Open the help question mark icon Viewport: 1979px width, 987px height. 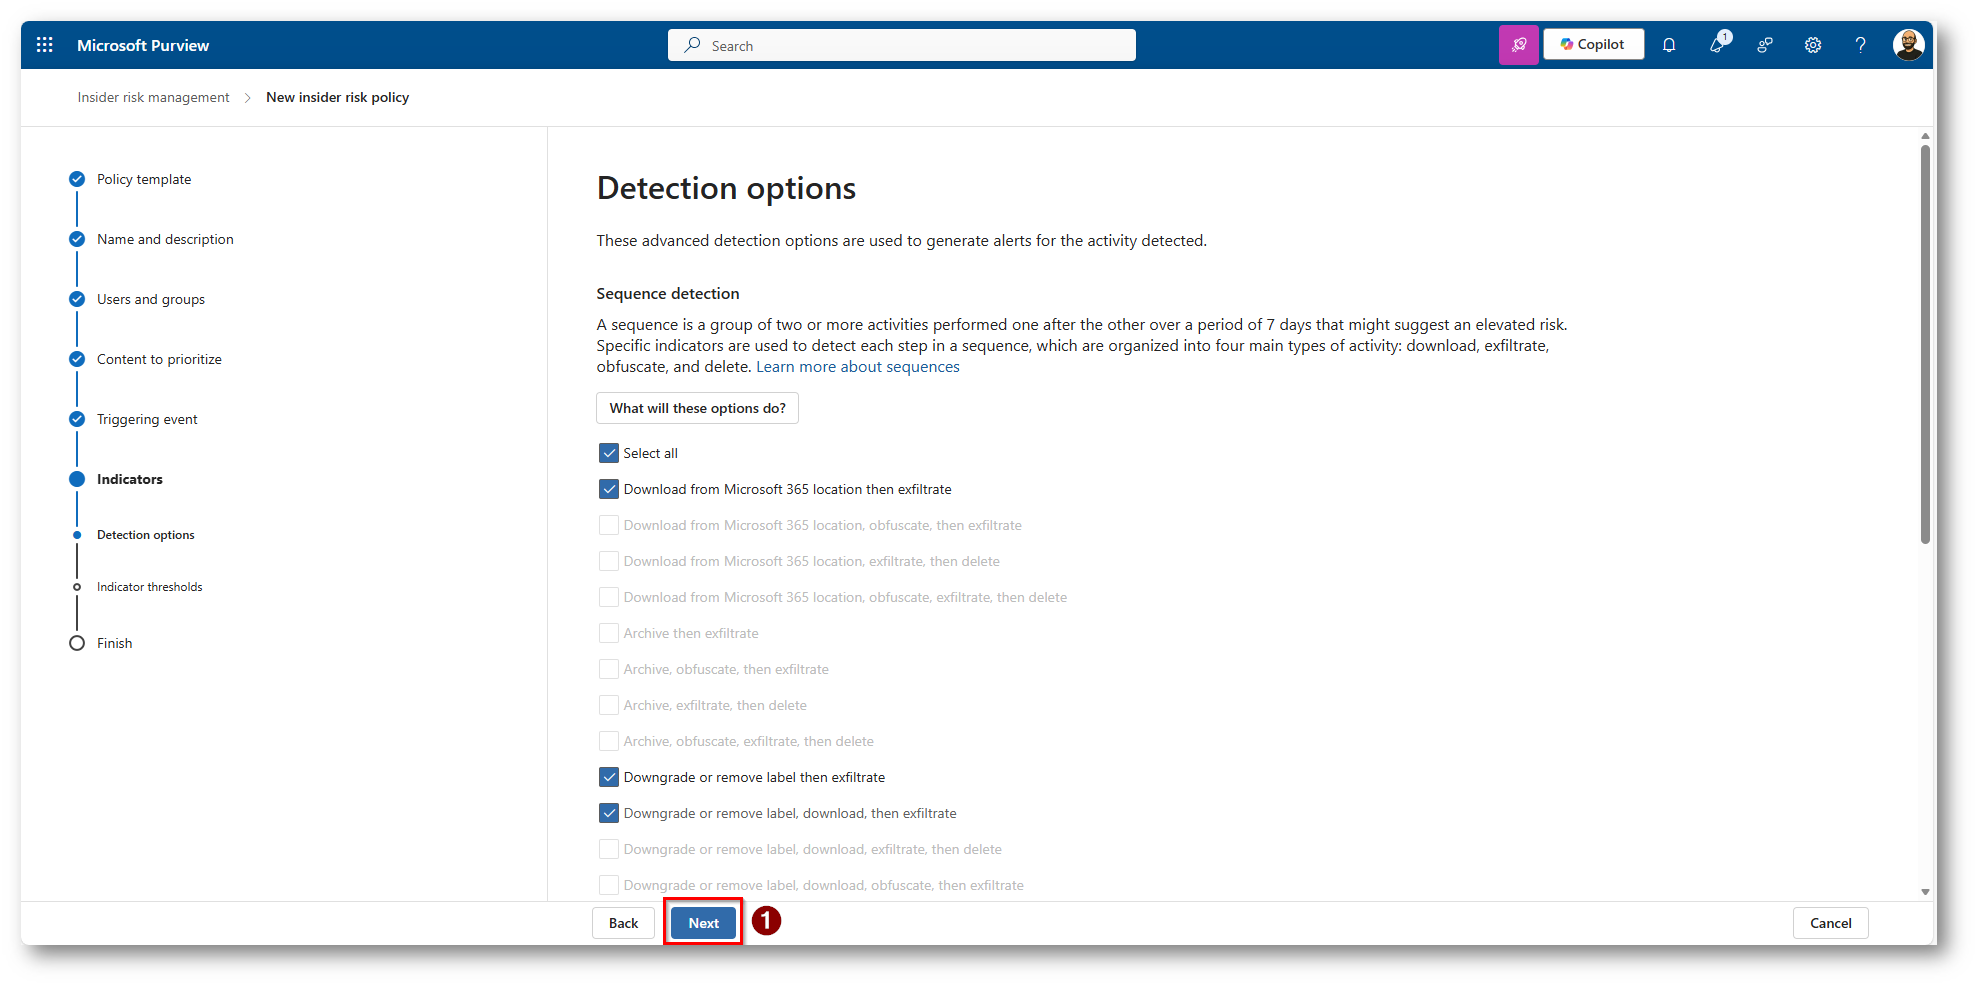[x=1860, y=45]
